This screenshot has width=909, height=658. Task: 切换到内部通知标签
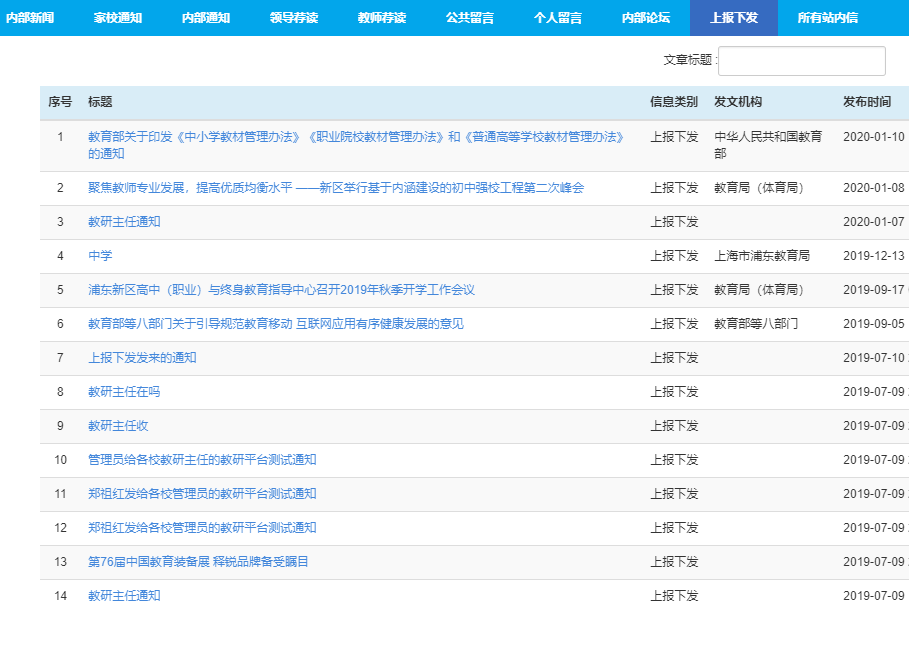click(x=208, y=17)
